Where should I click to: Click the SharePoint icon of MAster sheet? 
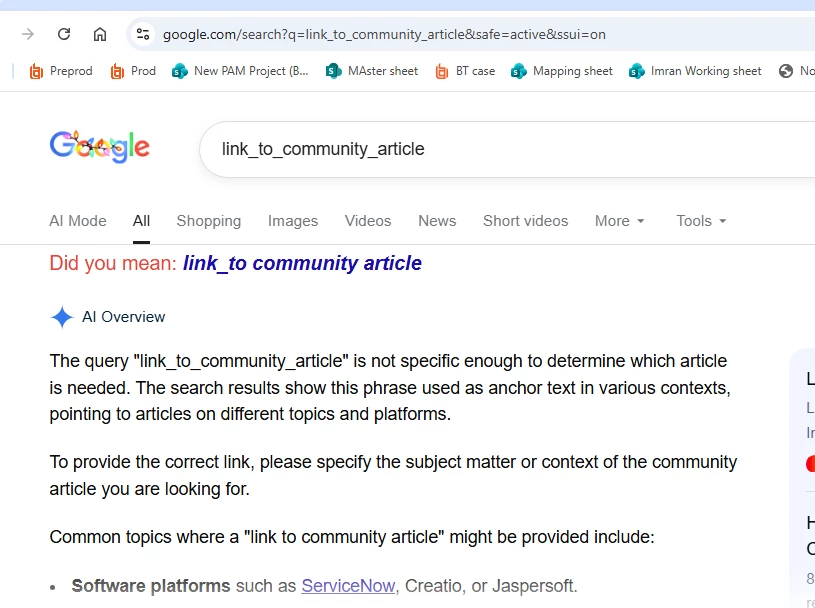coord(334,71)
